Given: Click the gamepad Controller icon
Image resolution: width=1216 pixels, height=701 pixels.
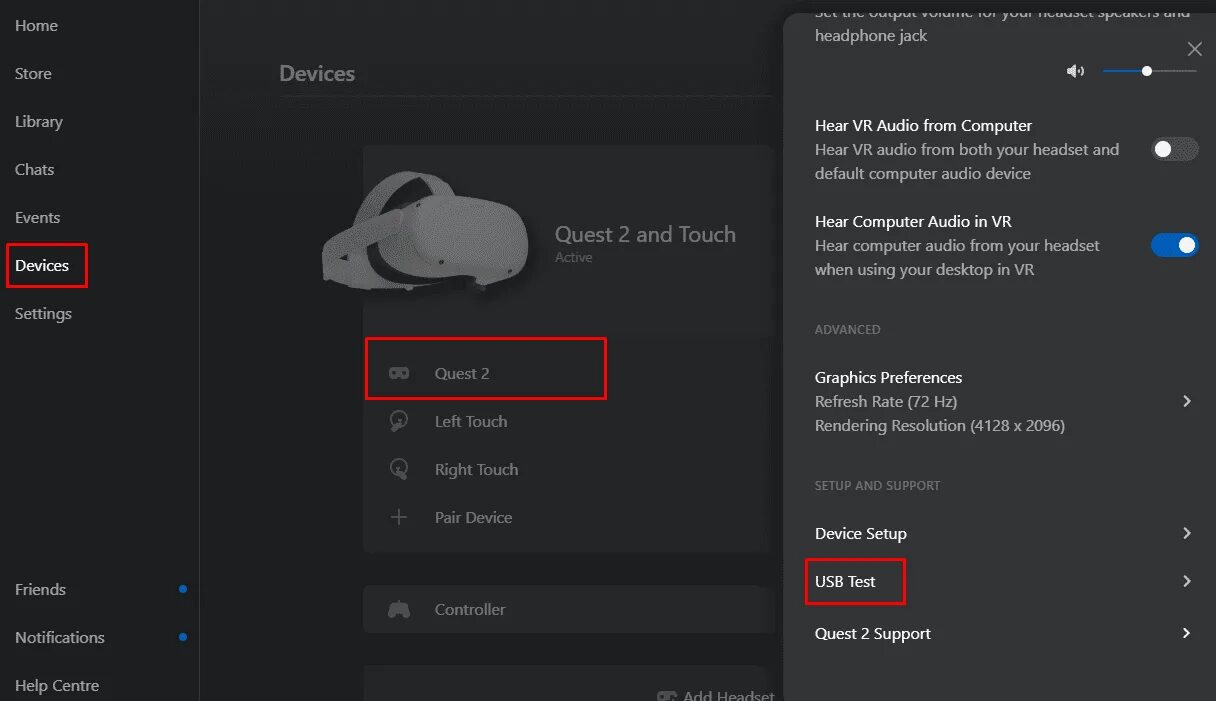Looking at the screenshot, I should coord(398,609).
